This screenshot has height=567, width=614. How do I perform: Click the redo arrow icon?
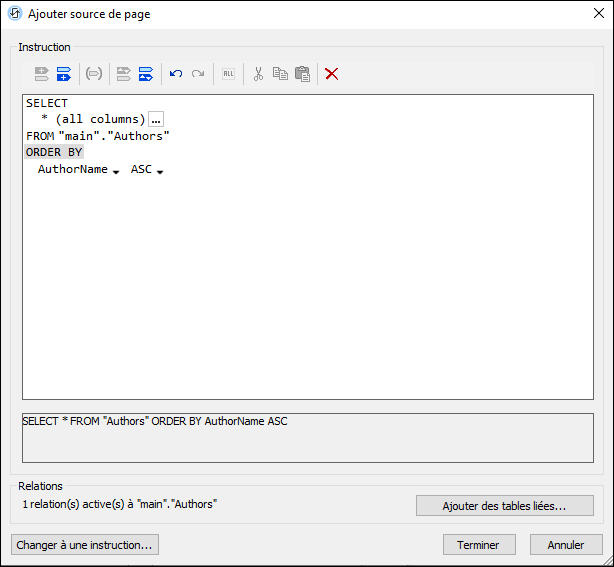[198, 74]
